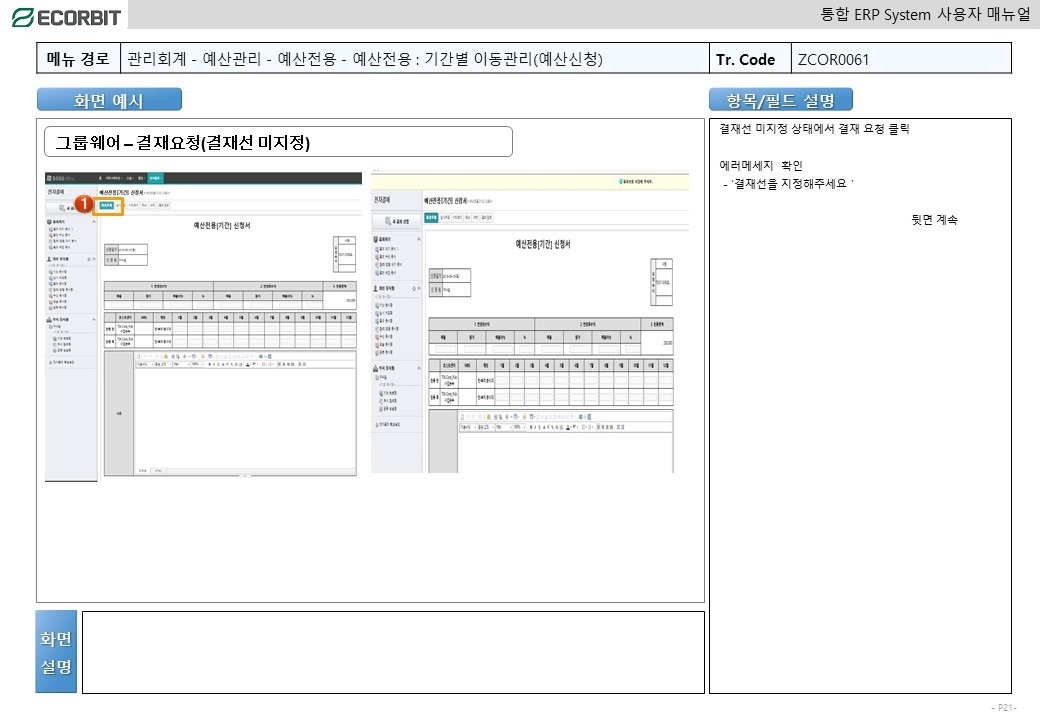Click the orange numbered callout badge 1
The height and width of the screenshot is (720, 1040).
coord(86,203)
